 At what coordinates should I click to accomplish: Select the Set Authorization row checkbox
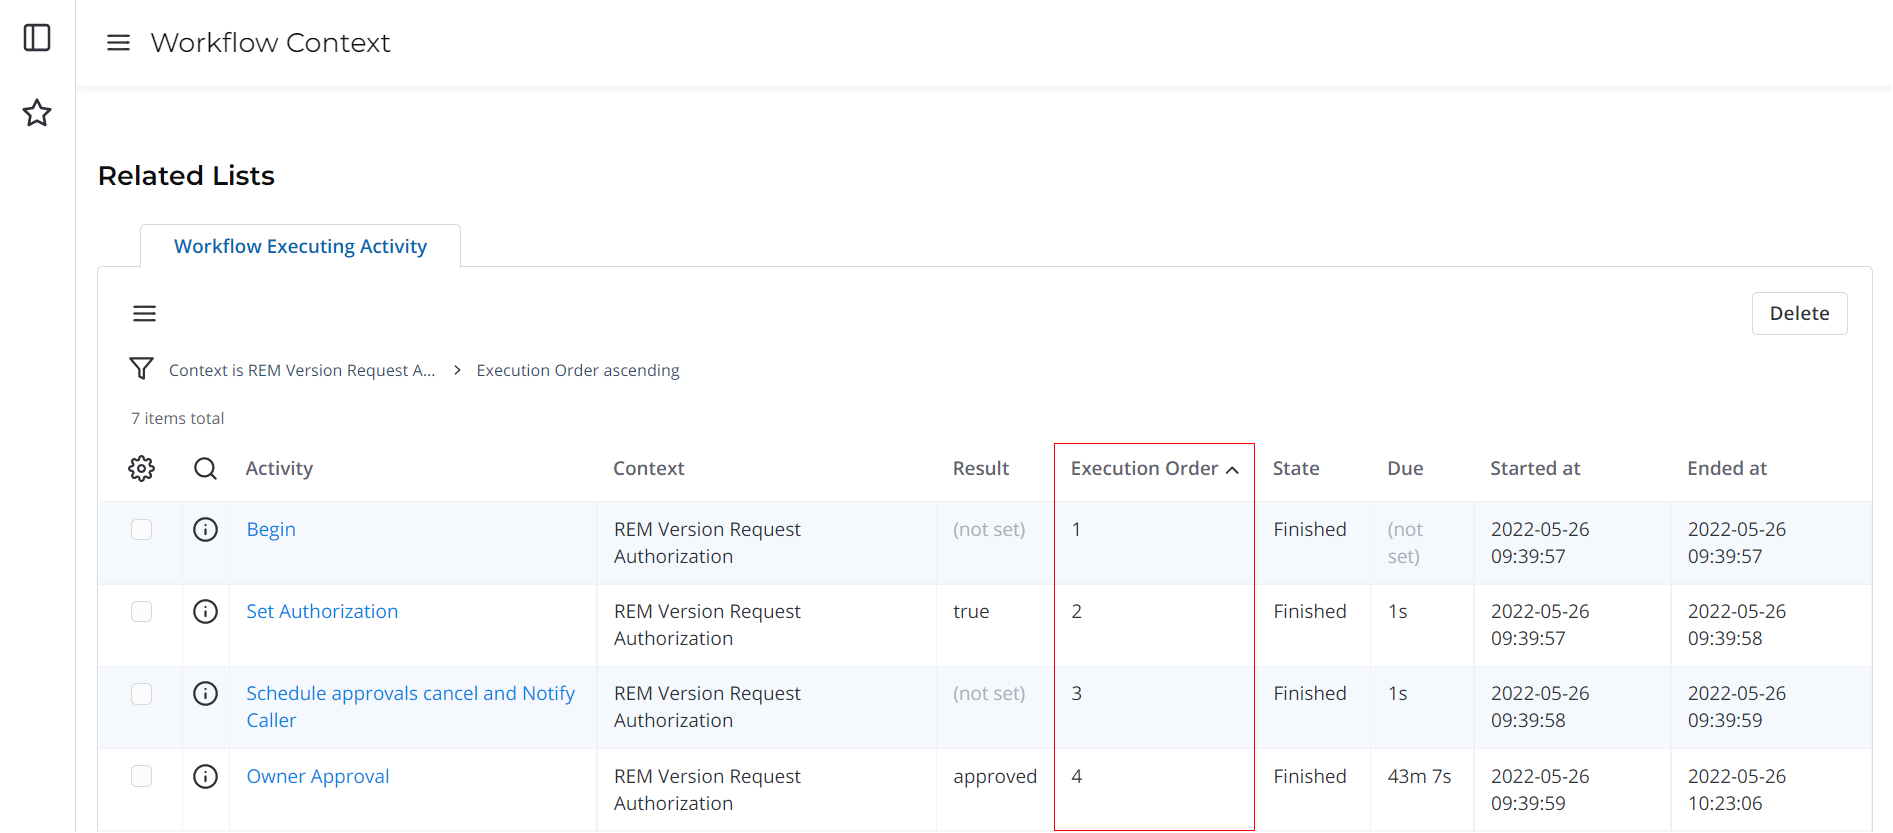pyautogui.click(x=142, y=612)
